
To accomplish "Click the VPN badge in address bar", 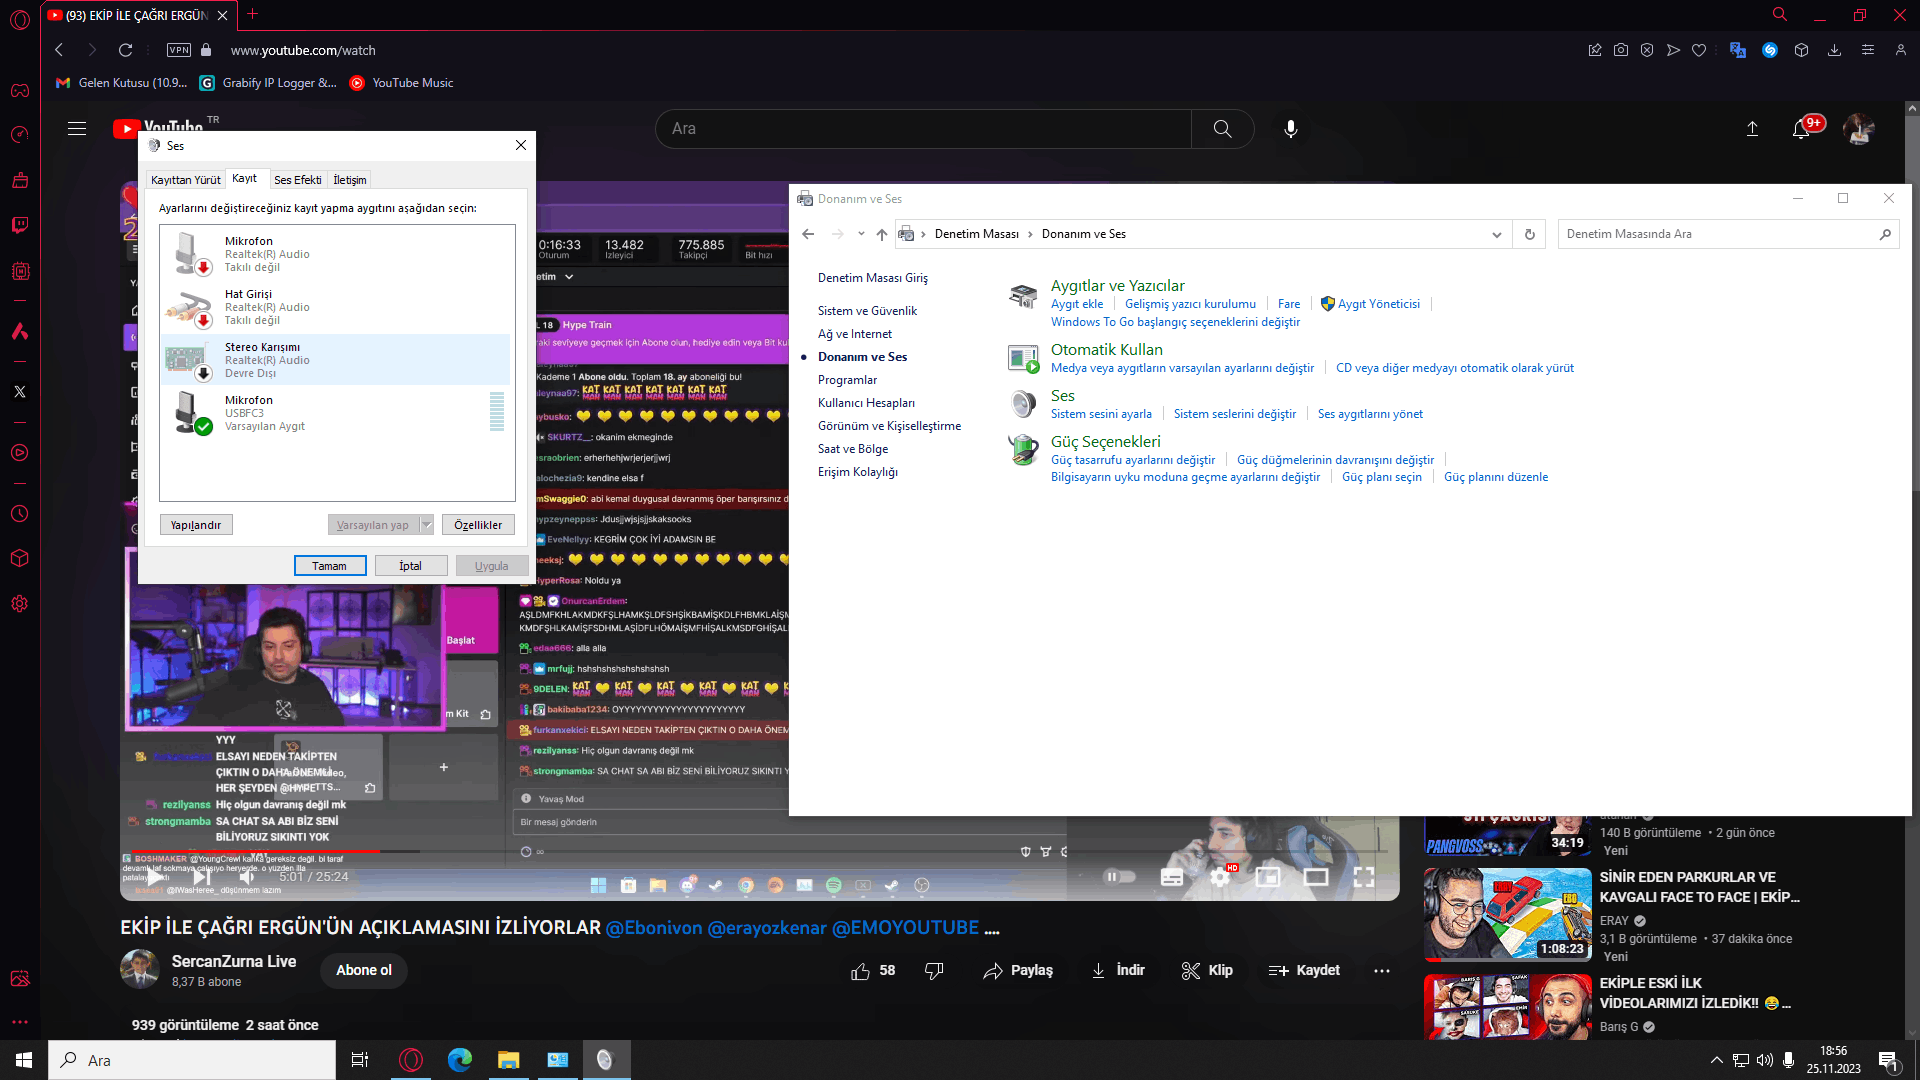I will (x=179, y=50).
